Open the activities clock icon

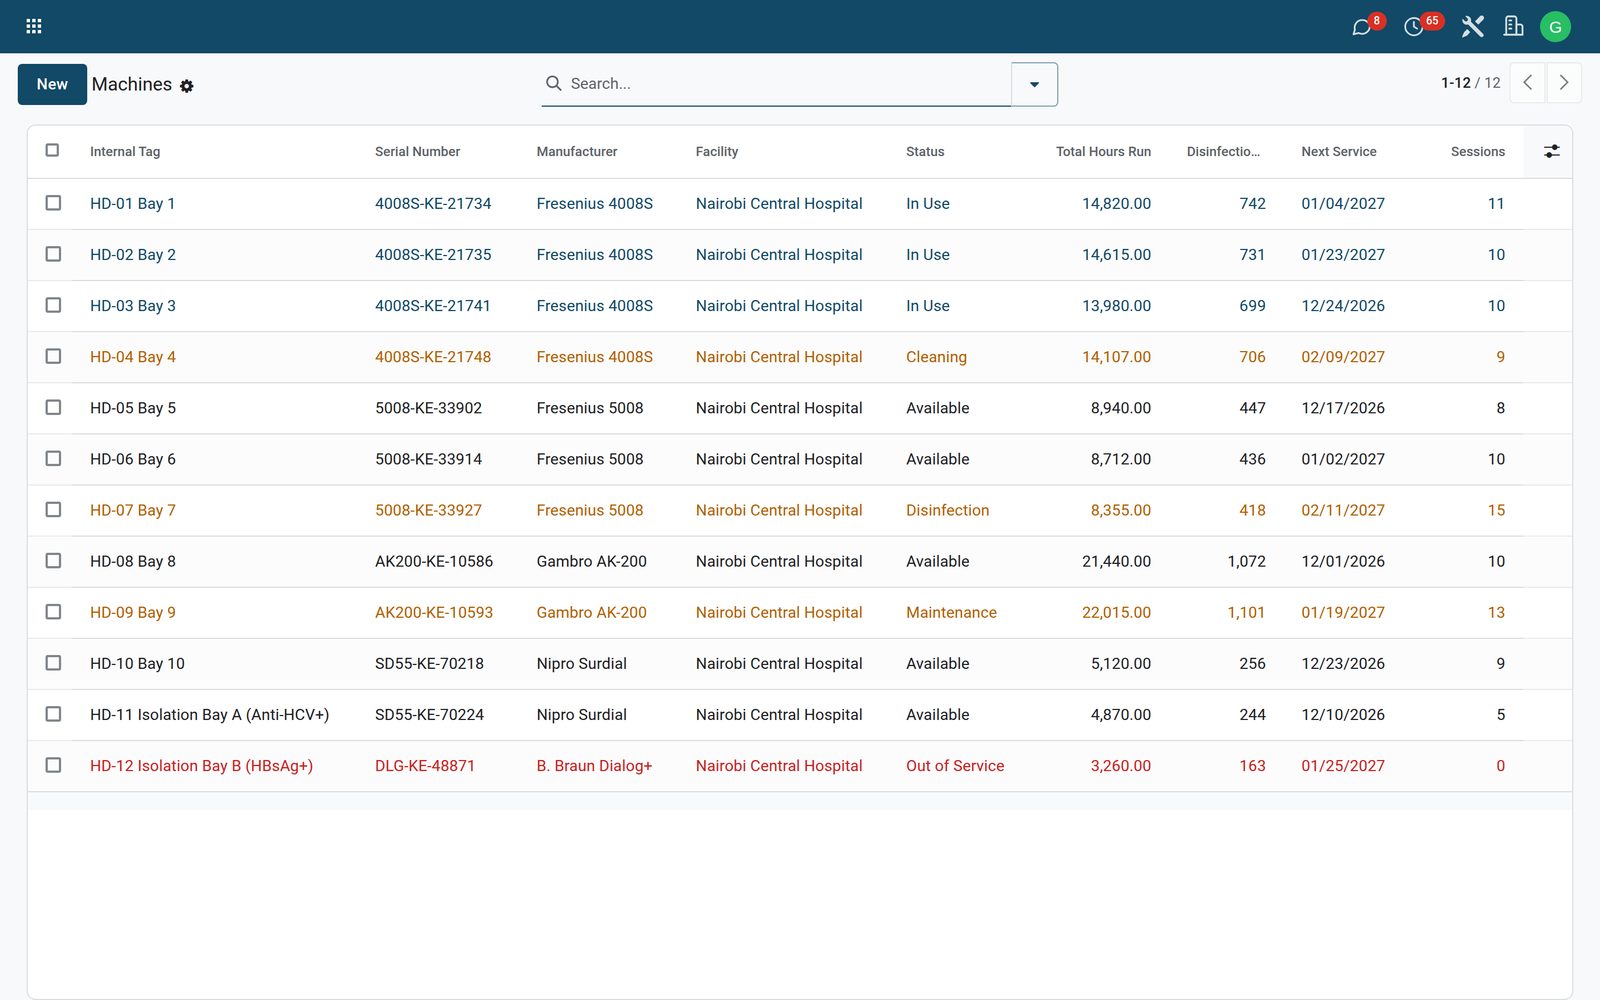click(x=1413, y=27)
